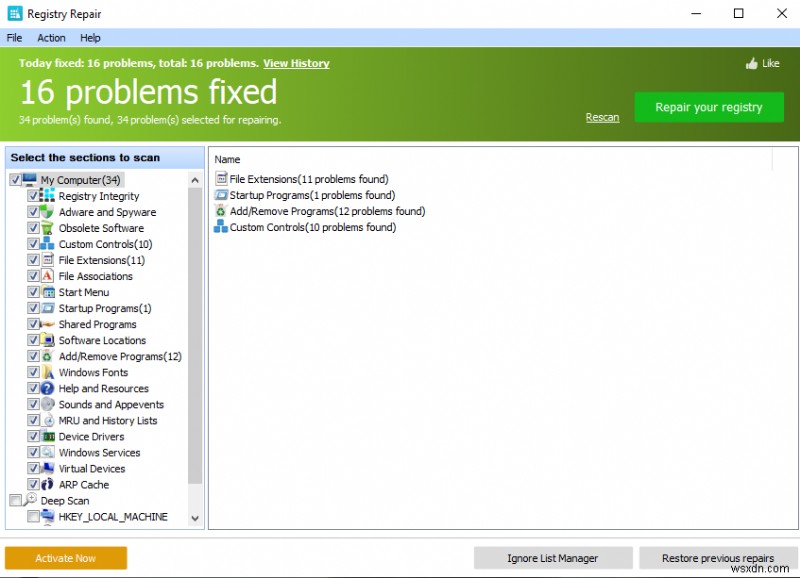Screen dimensions: 800x578
Task: Click the File Associations letter A icon
Action: coord(47,276)
